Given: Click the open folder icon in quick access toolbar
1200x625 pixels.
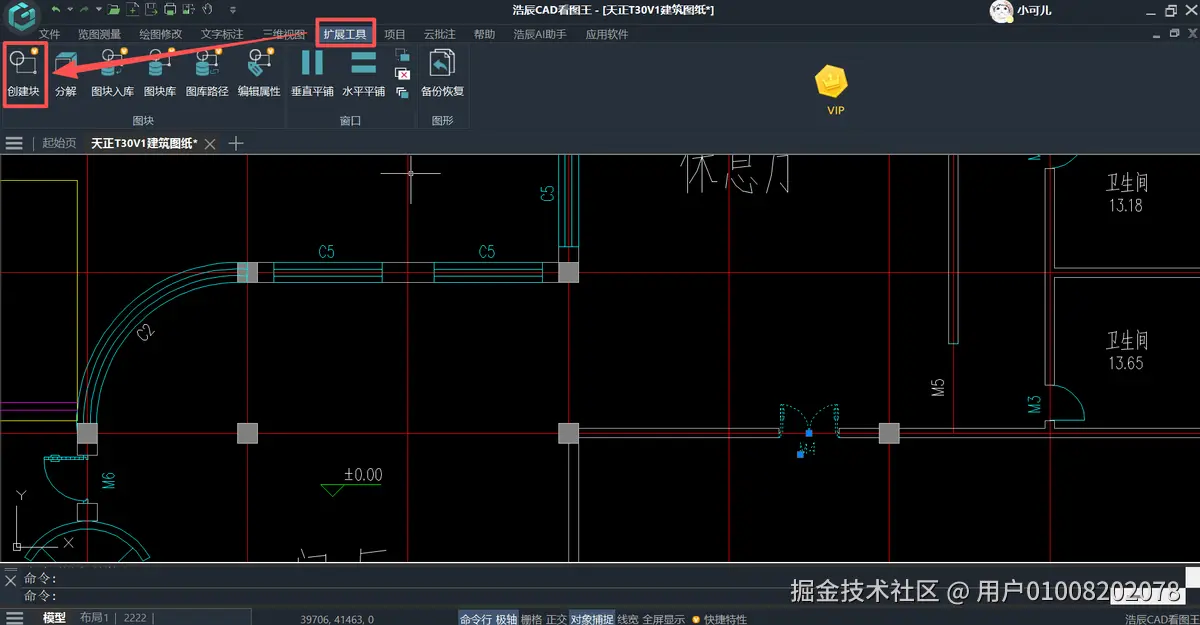Looking at the screenshot, I should 116,10.
